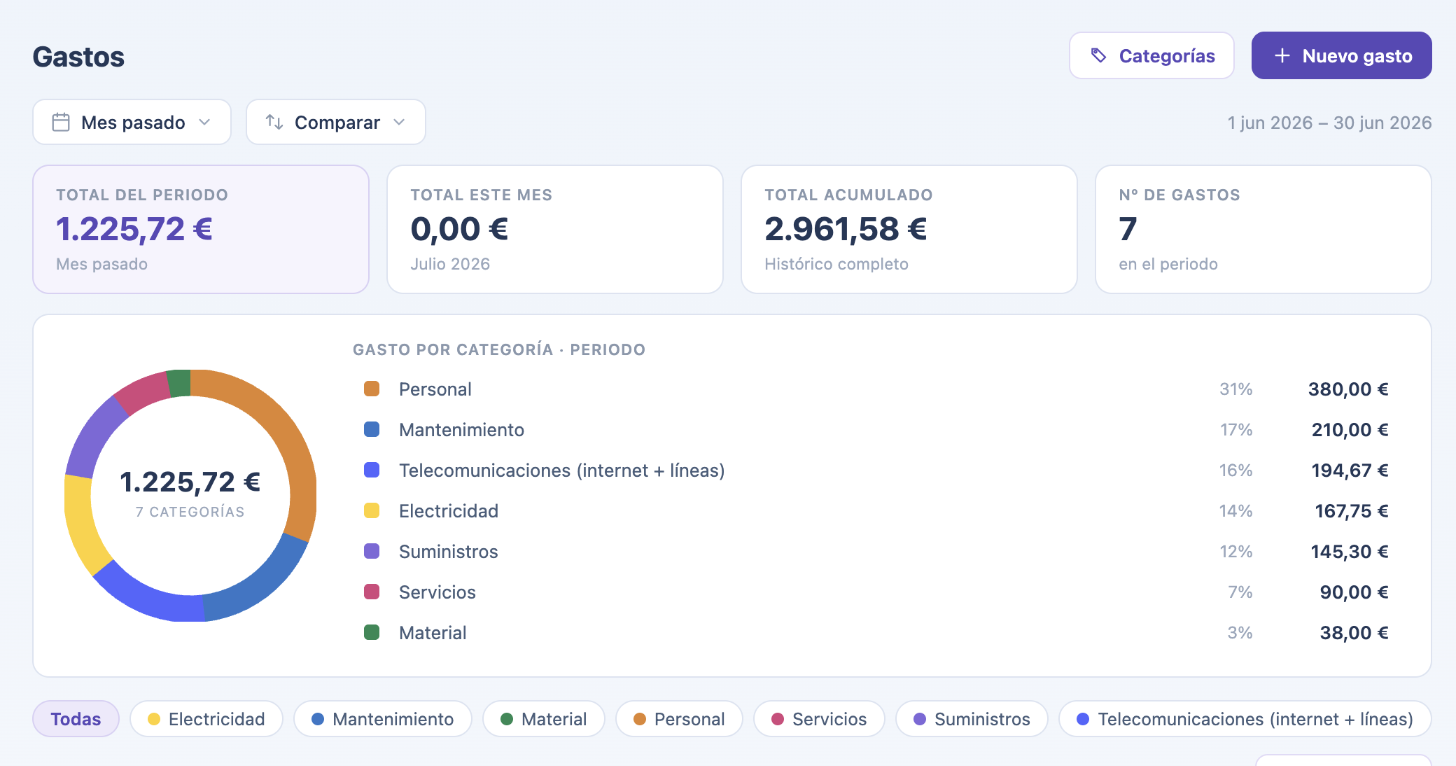Open the Comparar dropdown

(x=336, y=122)
